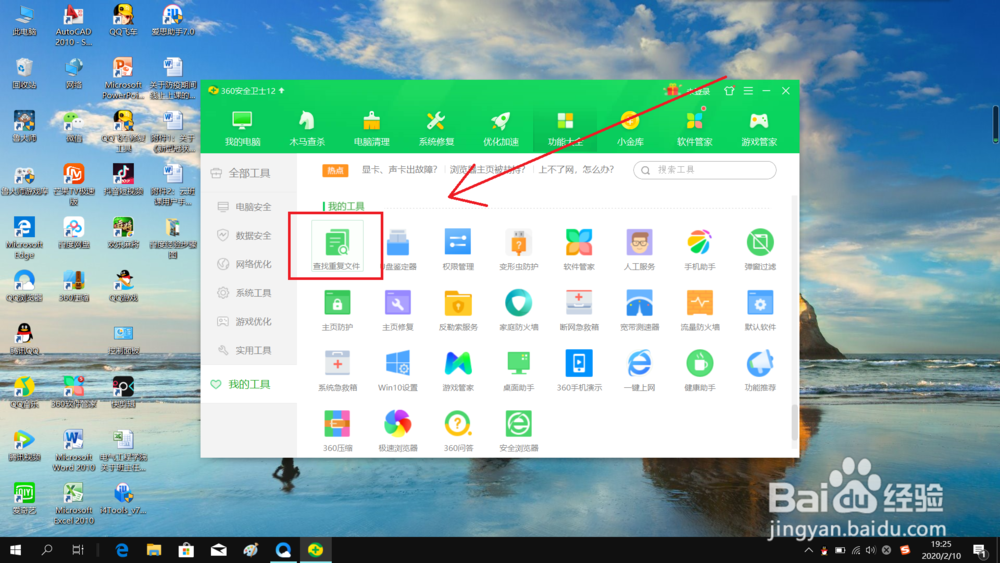This screenshot has width=1000, height=563.
Task: Open 360压缩 tool
Action: point(337,430)
